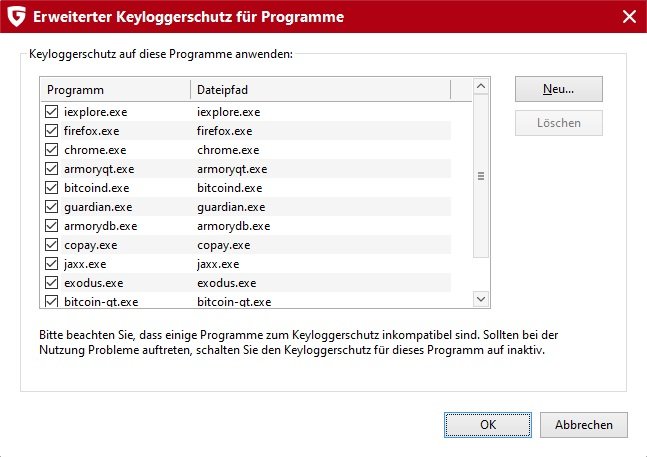Click the list scrollbar down arrow
This screenshot has height=457, width=647.
pos(481,299)
